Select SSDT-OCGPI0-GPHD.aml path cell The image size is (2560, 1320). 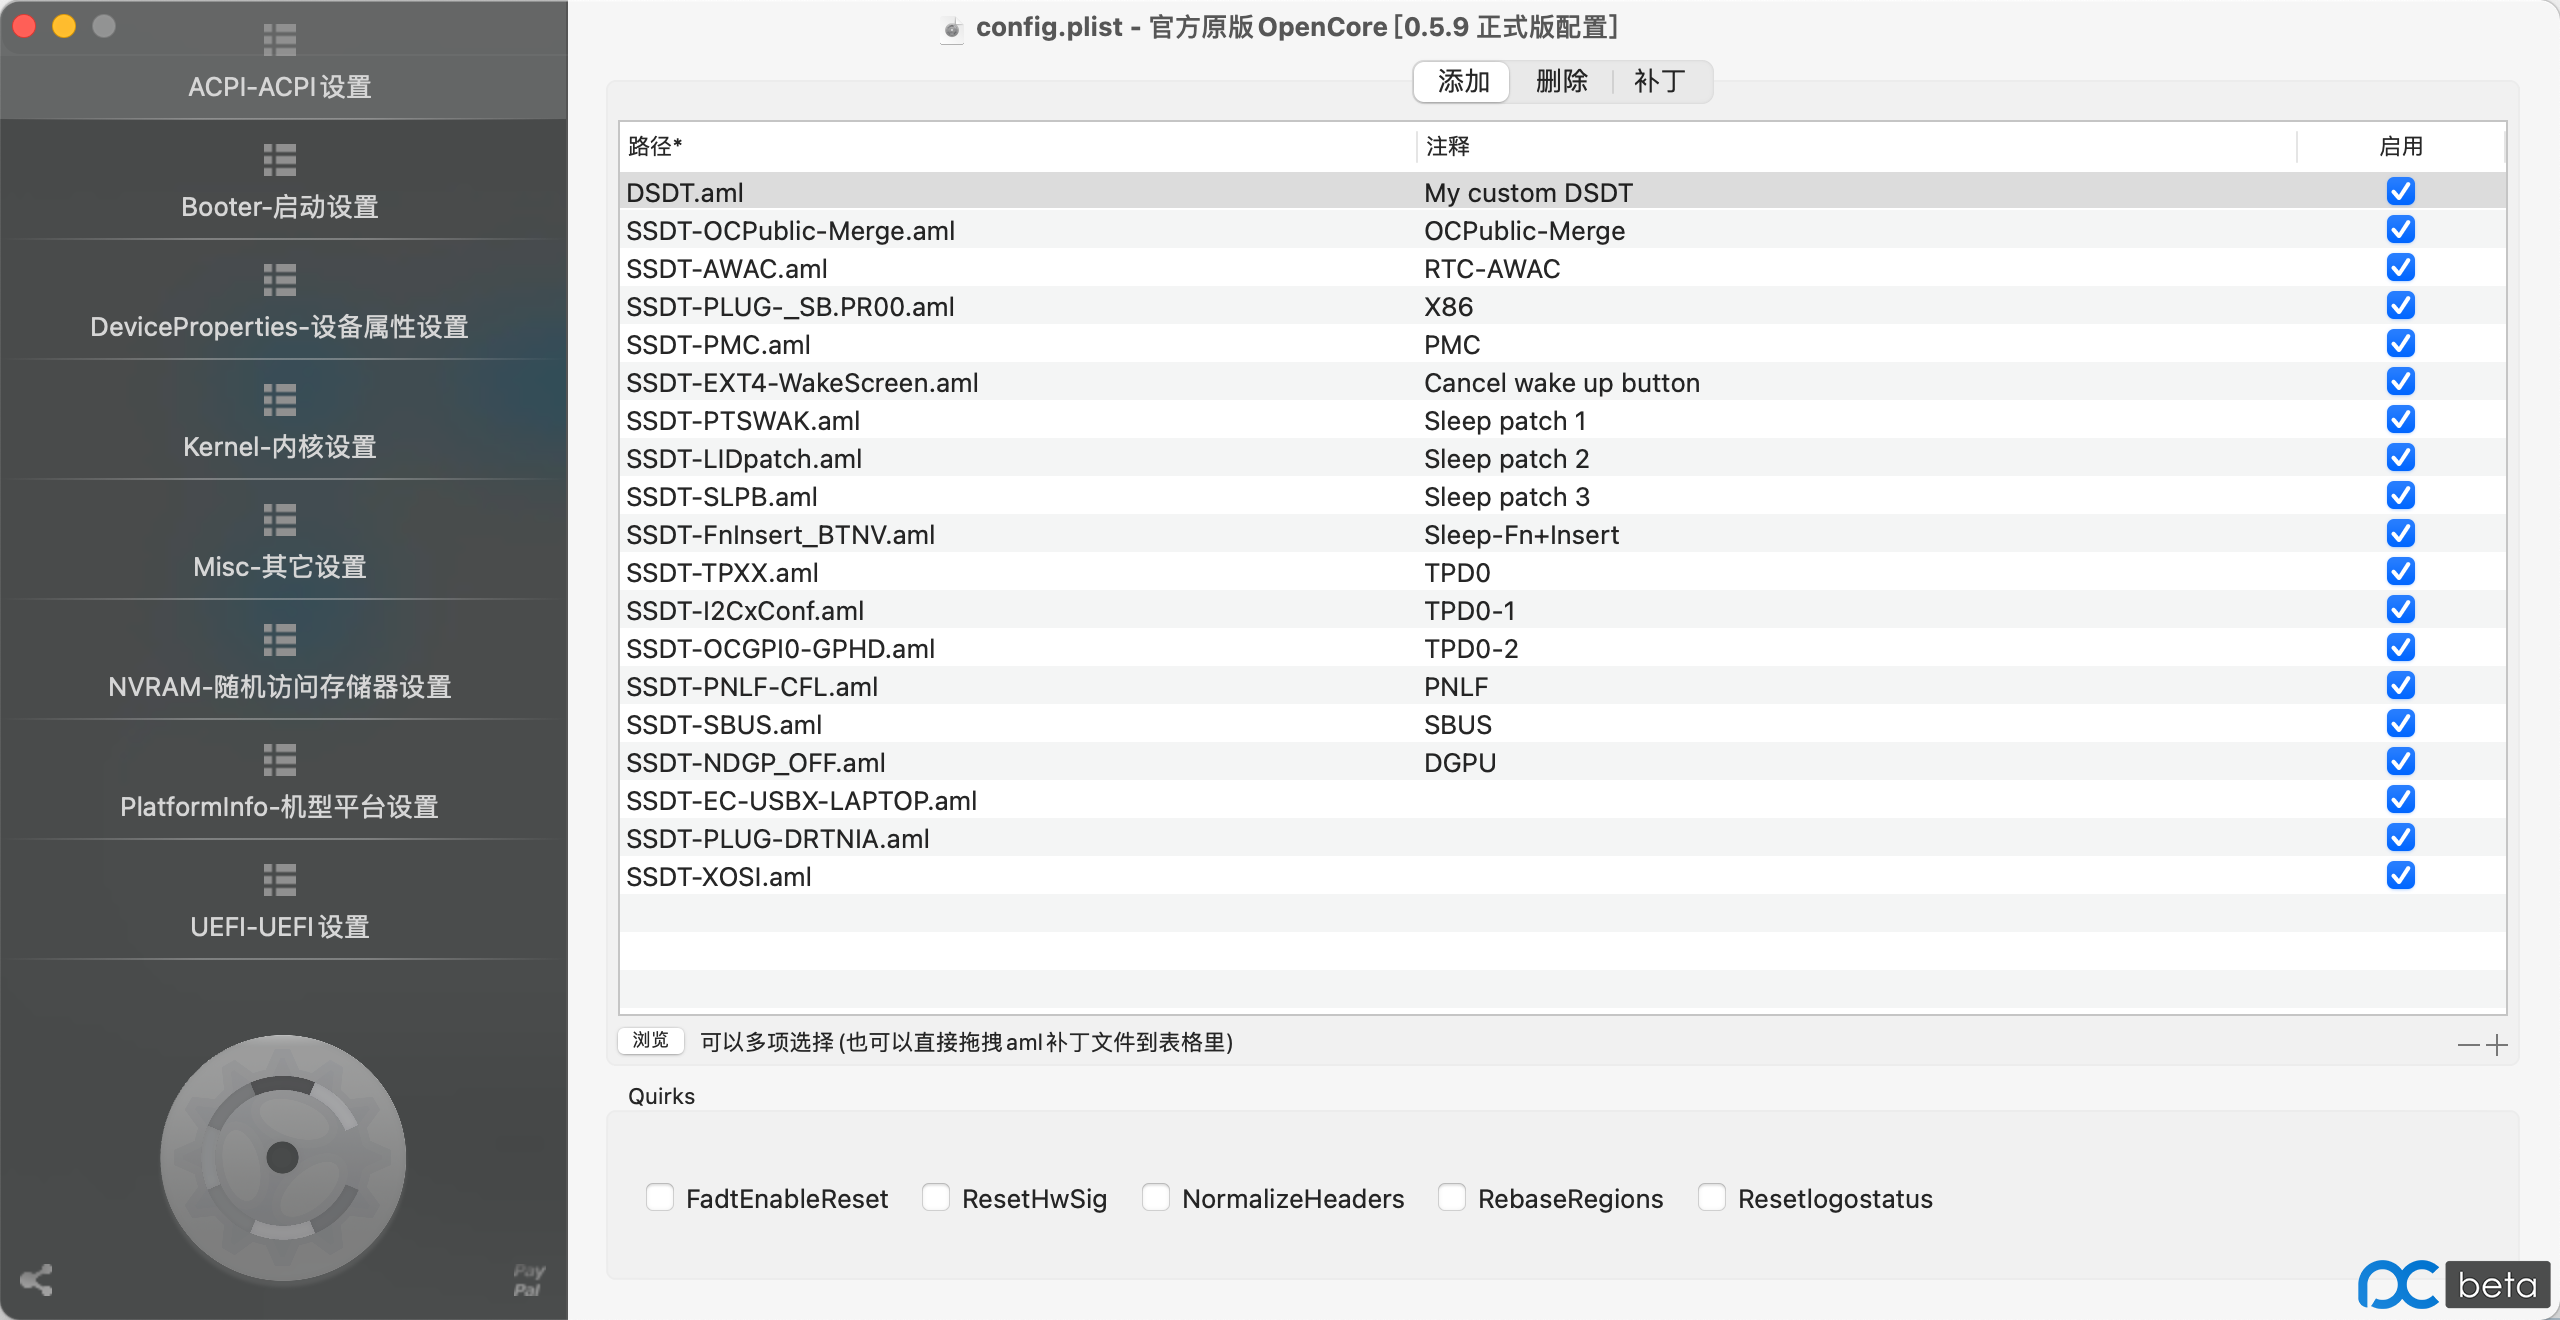[x=781, y=648]
